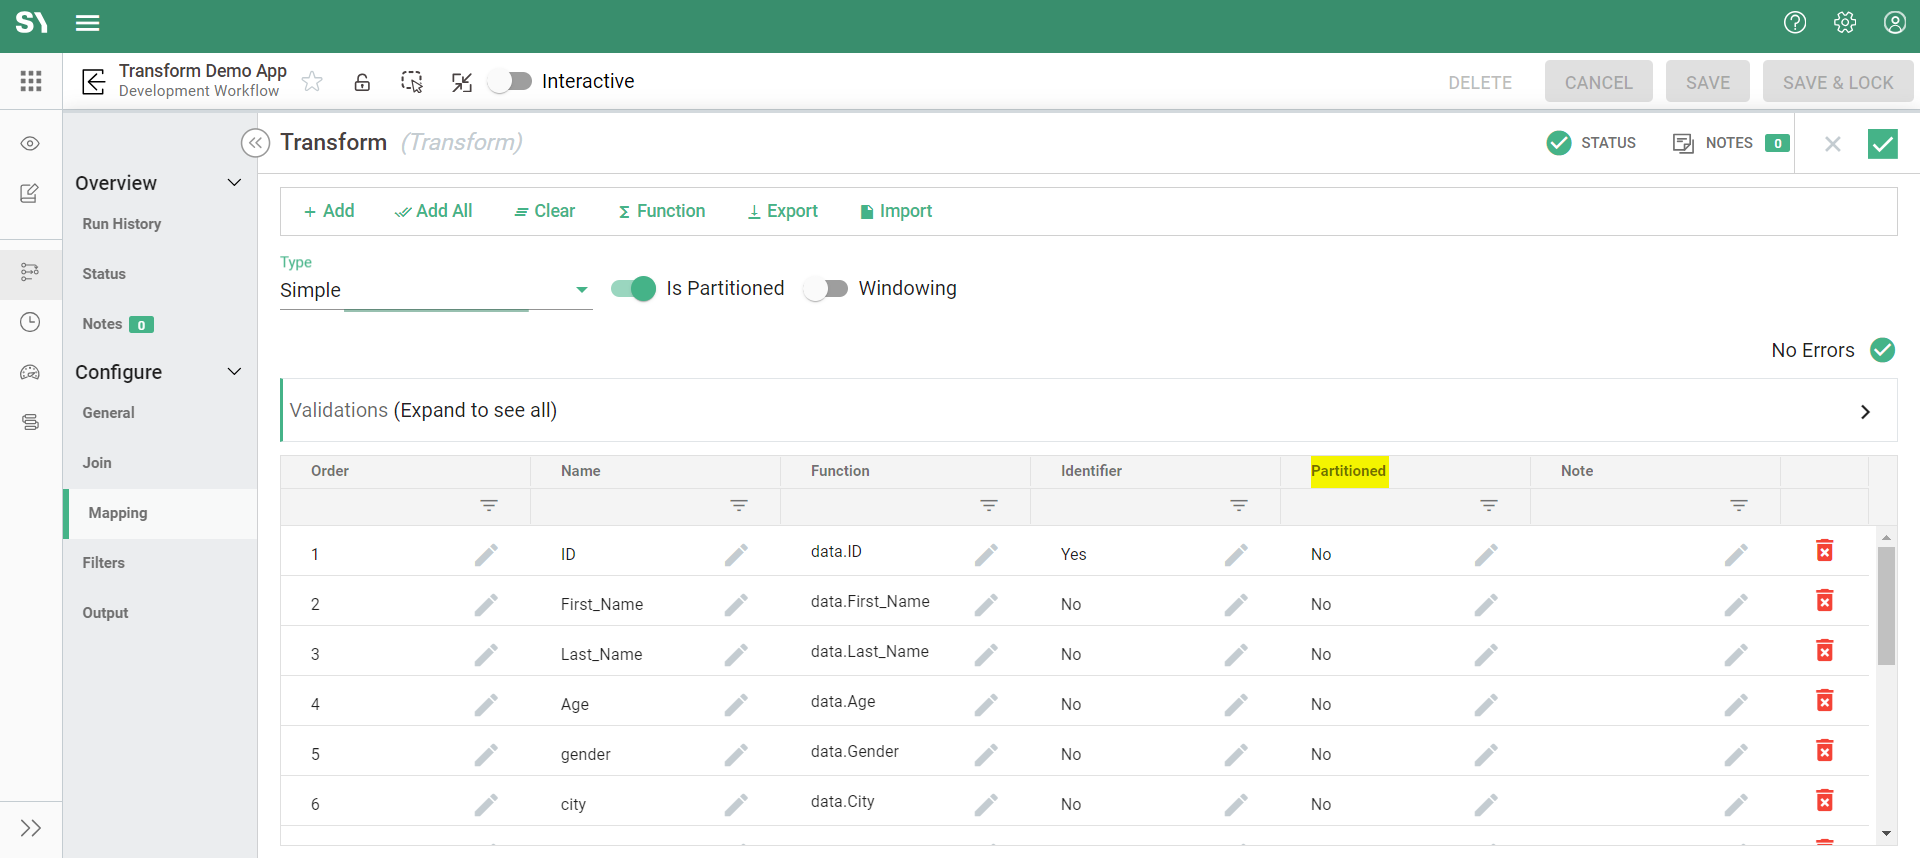Click the Add All button

tap(433, 211)
